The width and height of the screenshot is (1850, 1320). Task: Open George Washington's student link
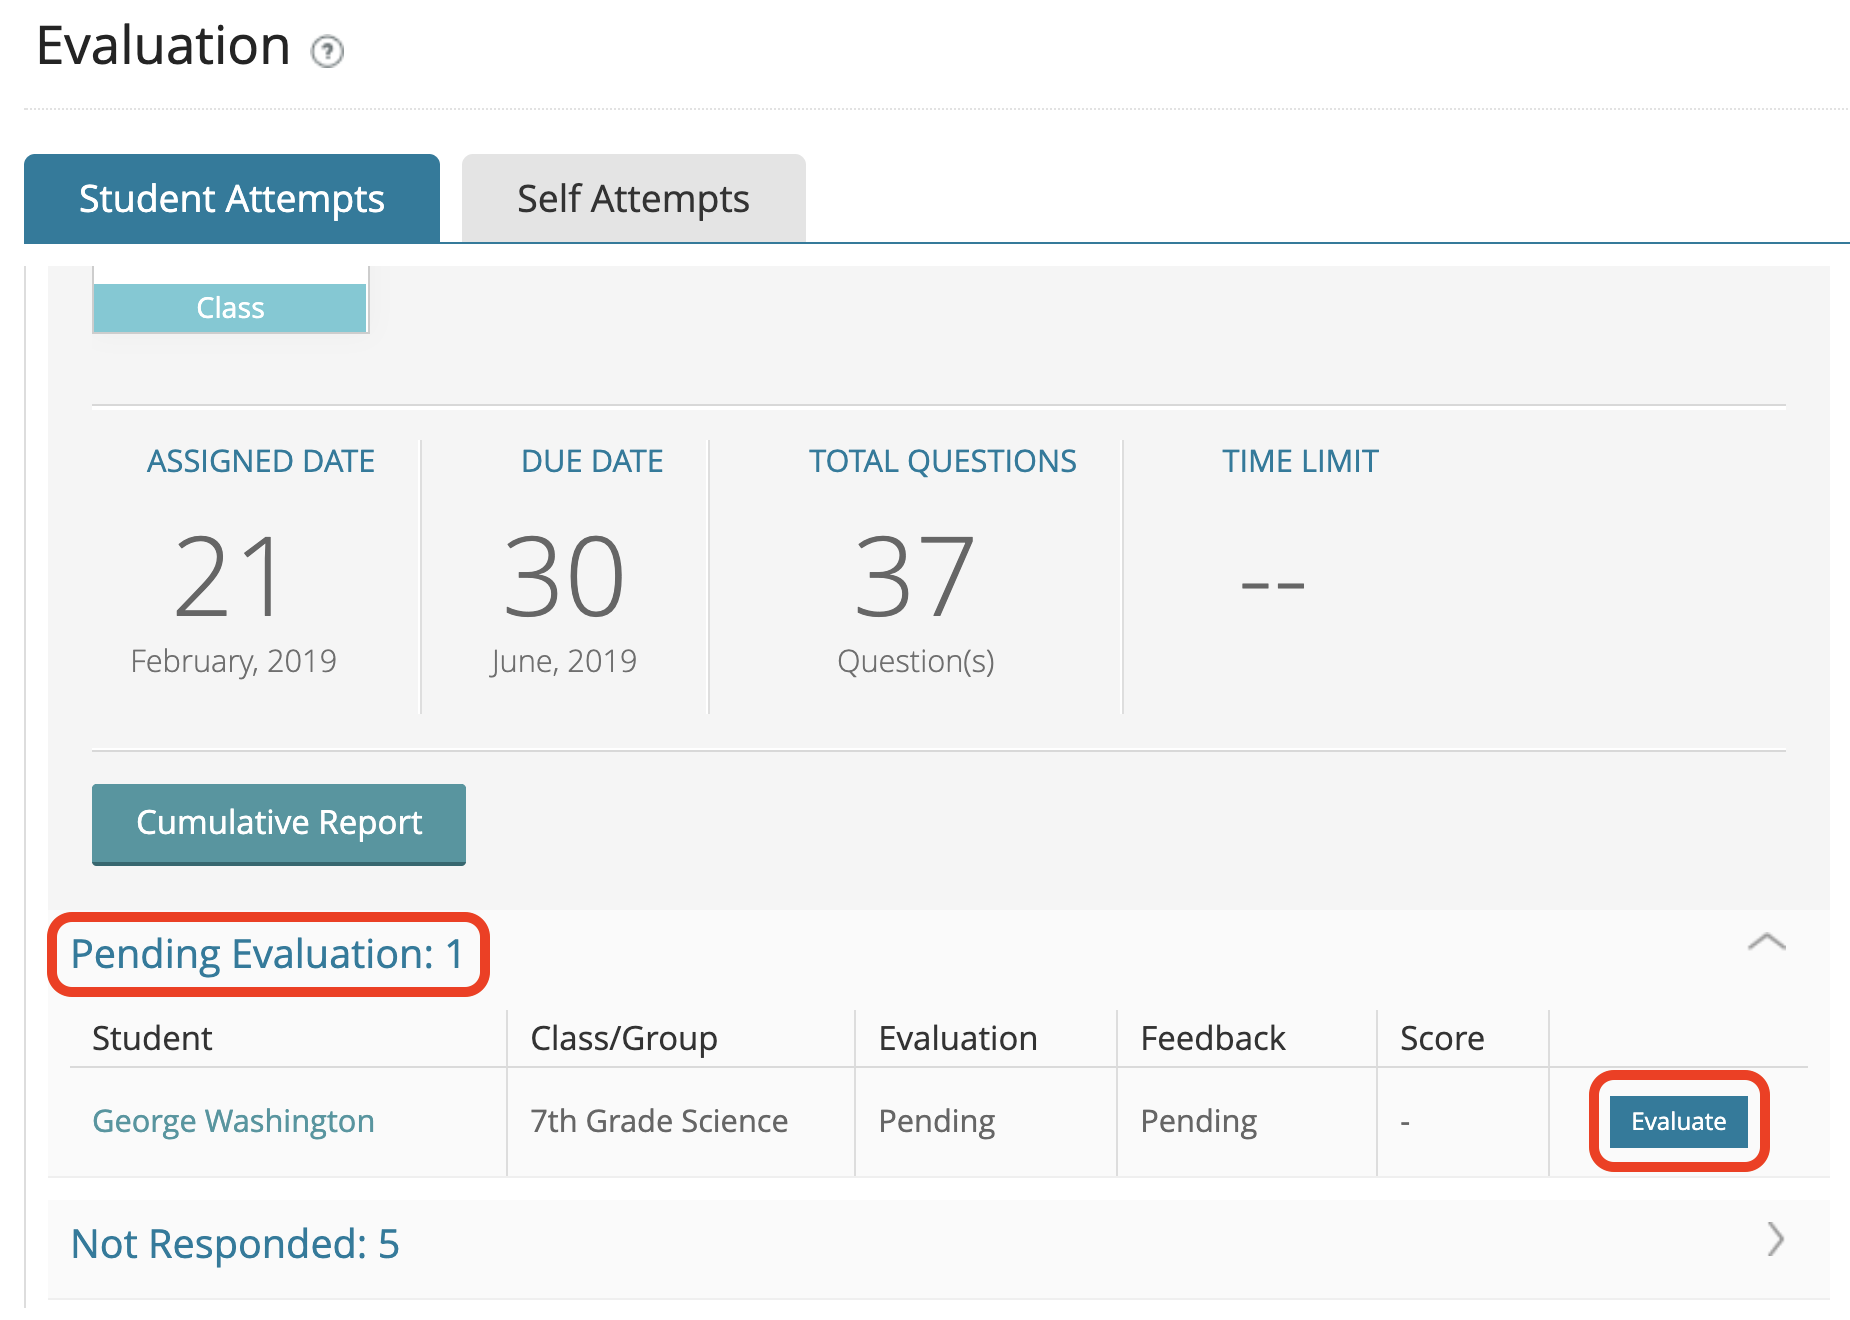pyautogui.click(x=233, y=1121)
